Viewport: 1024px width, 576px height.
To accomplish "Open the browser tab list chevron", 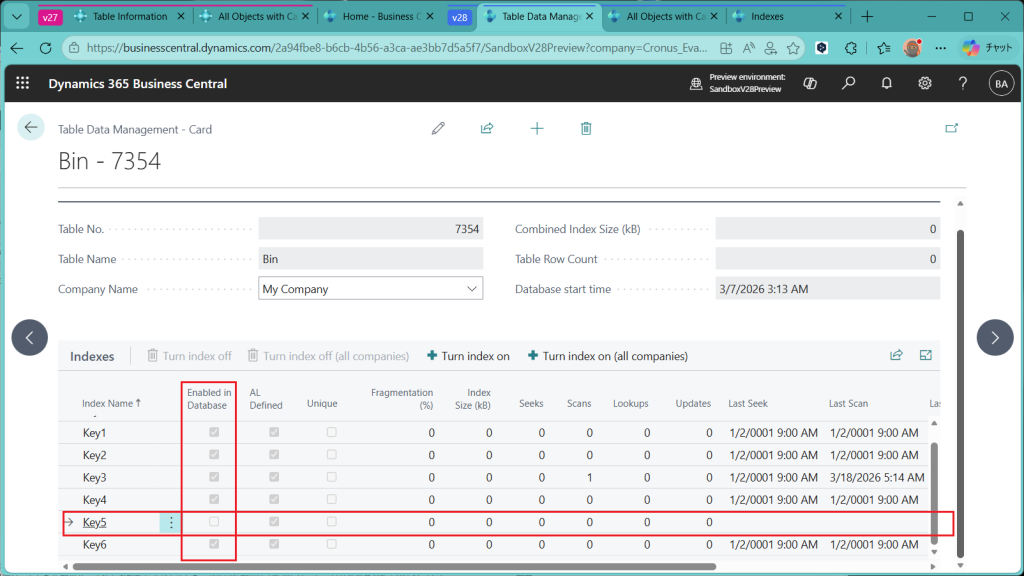I will [x=16, y=17].
